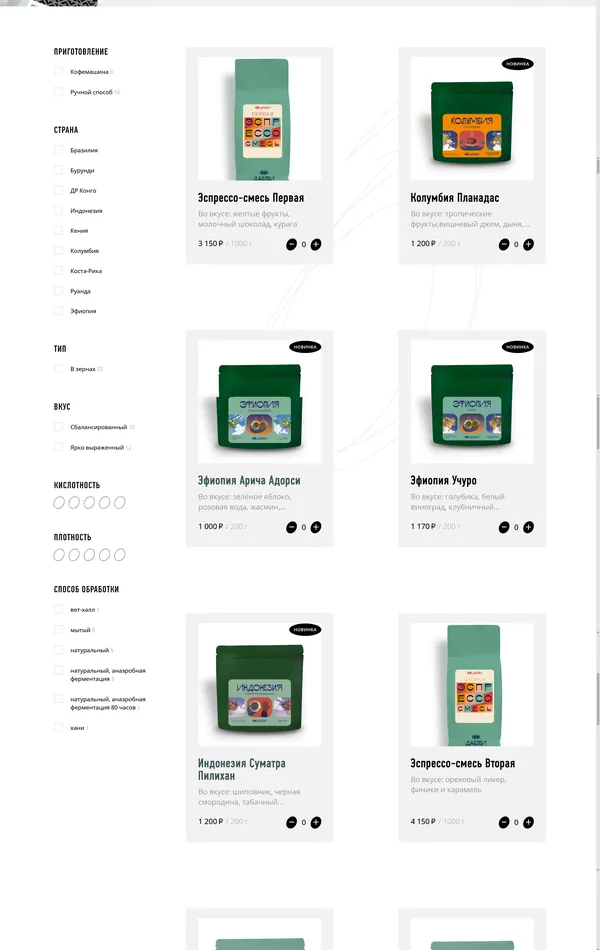Increase quantity of Эспрессо-смесь Первая
The image size is (600, 950).
316,245
